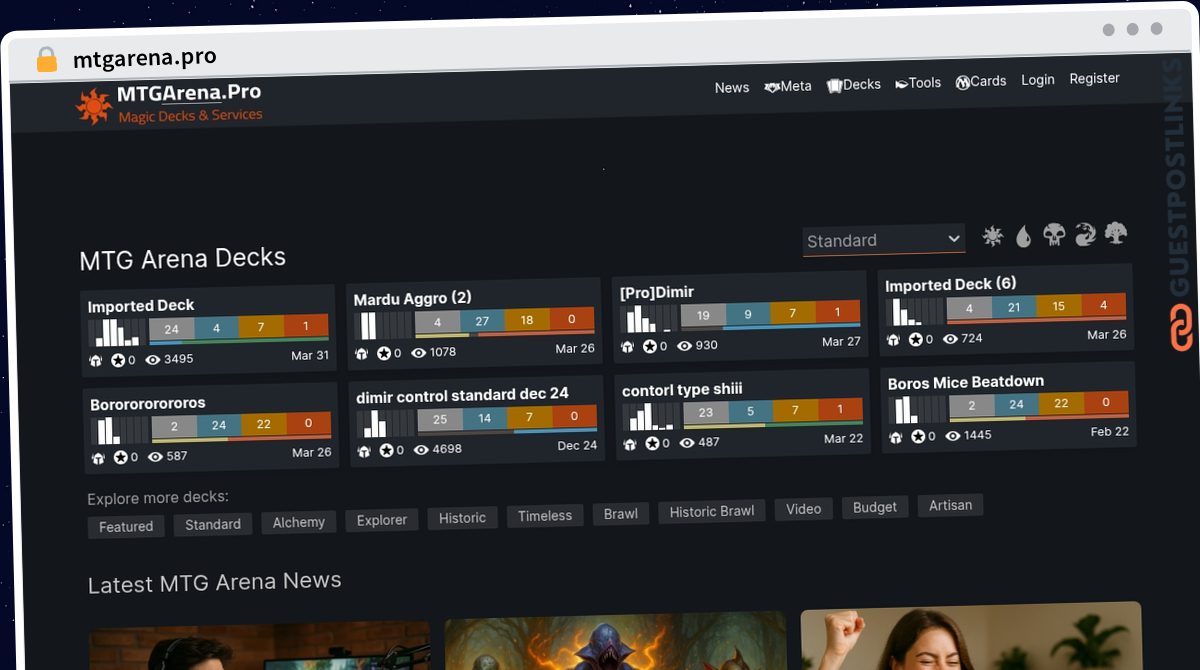
Task: Open the [Pro]Dimir deck
Action: click(x=656, y=292)
